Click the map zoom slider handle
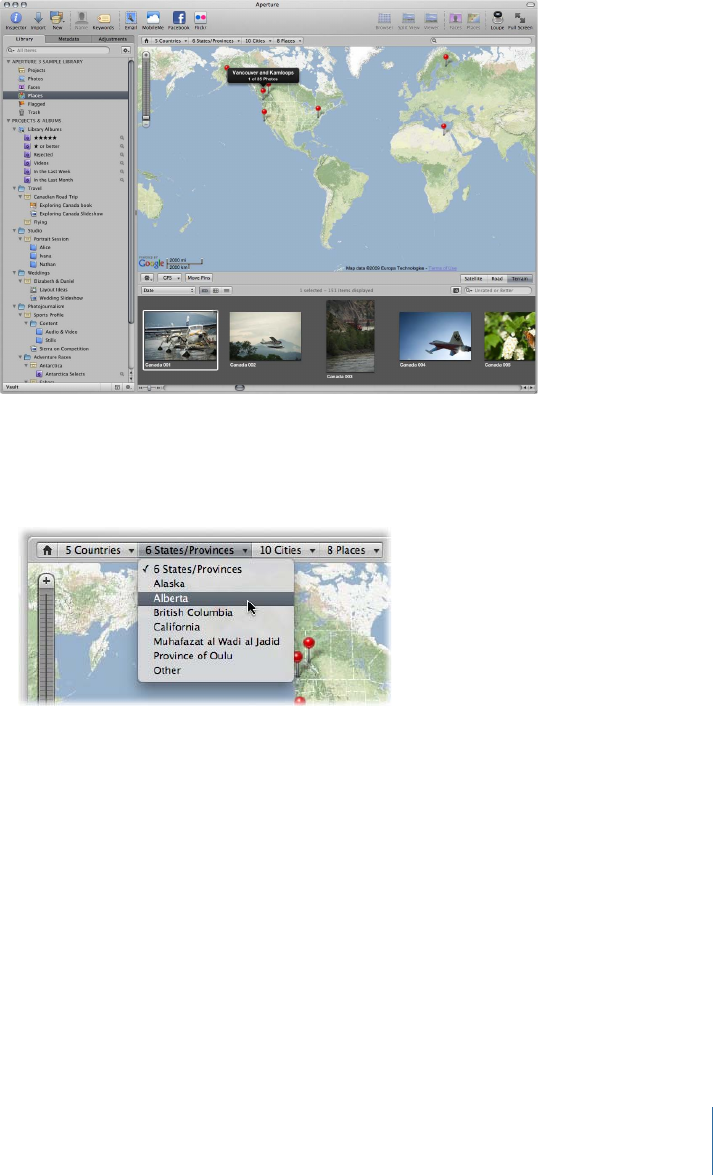 pyautogui.click(x=146, y=116)
